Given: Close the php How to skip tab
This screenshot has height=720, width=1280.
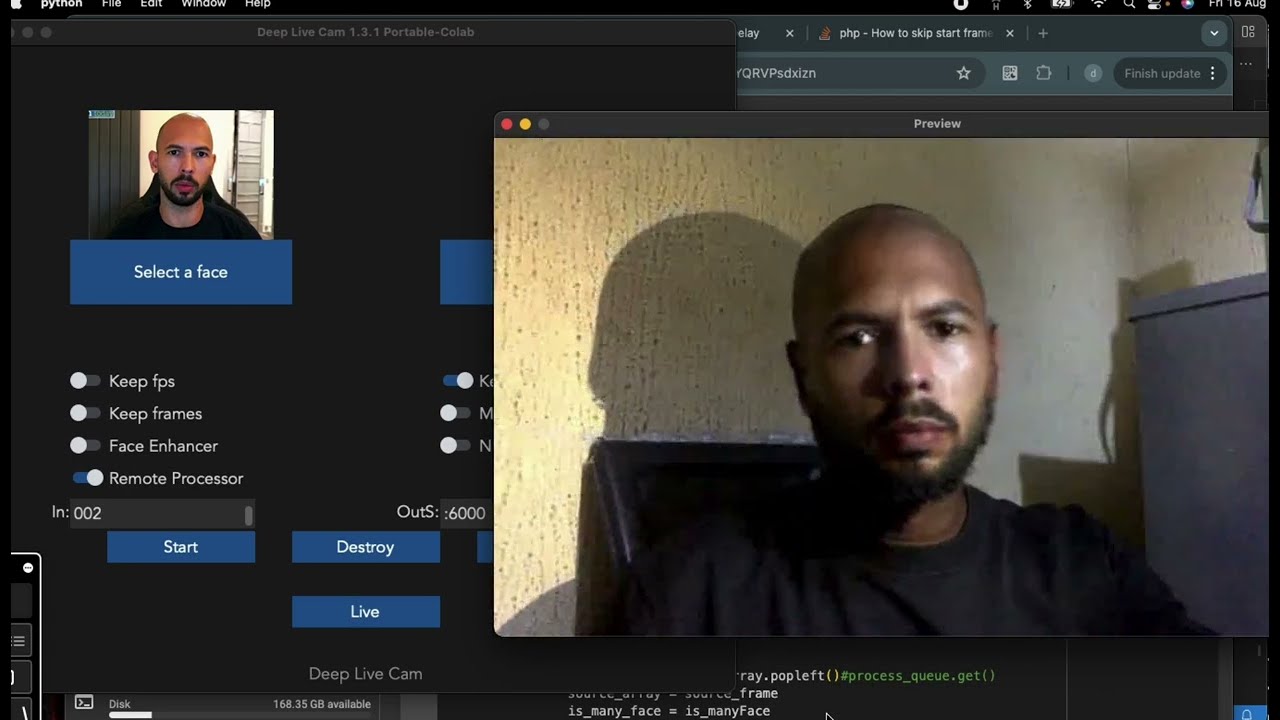Looking at the screenshot, I should coord(1010,33).
